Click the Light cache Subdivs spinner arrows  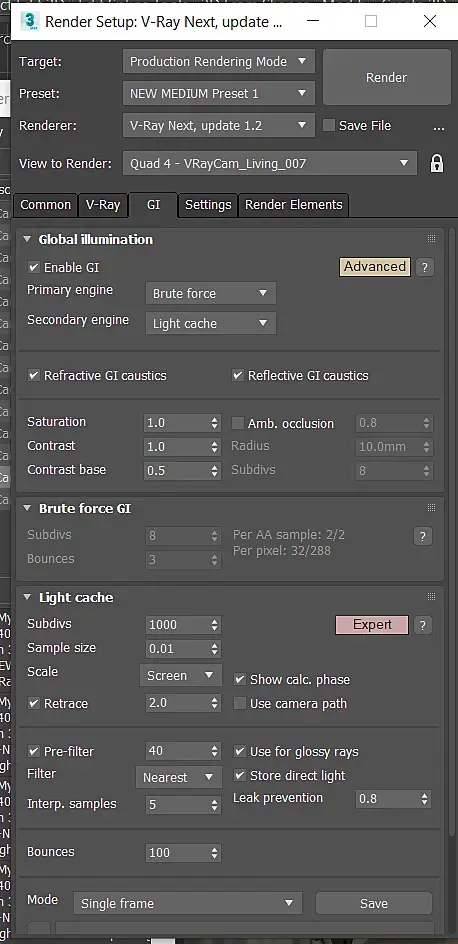coord(215,625)
